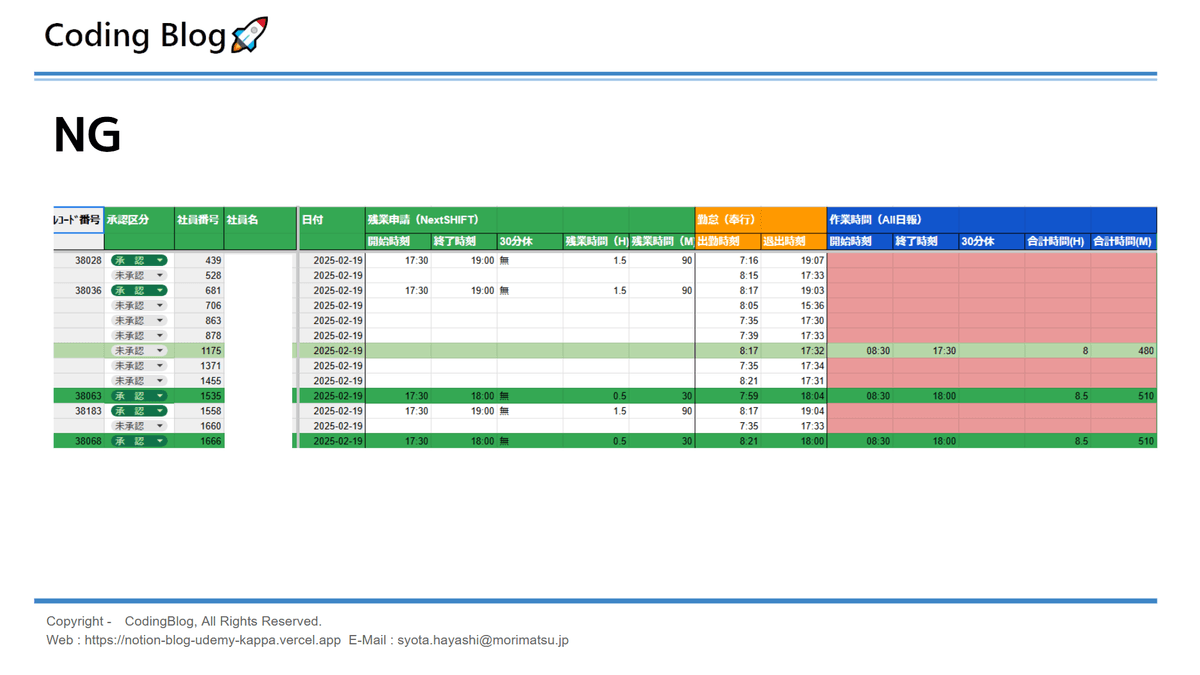The width and height of the screenshot is (1200, 675).
Task: Click the orange 勤怠（奉行） header
Action: tap(726, 219)
